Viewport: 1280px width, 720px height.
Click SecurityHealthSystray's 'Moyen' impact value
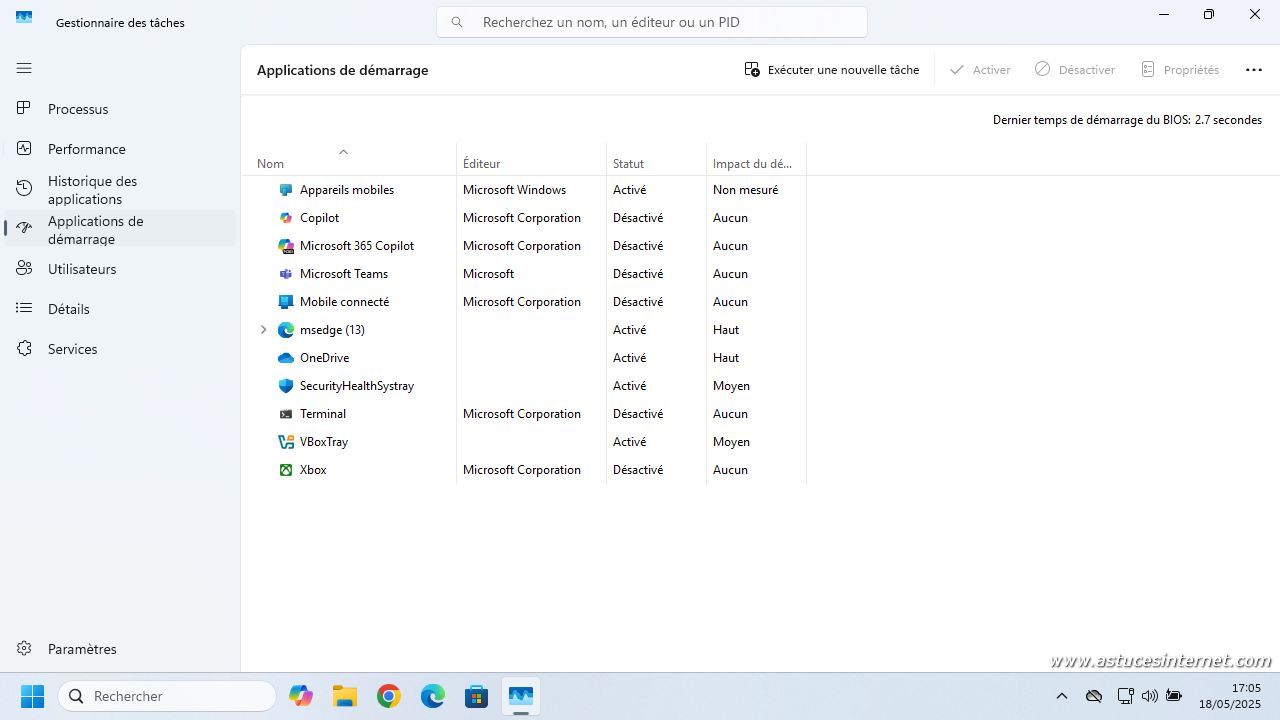(731, 386)
